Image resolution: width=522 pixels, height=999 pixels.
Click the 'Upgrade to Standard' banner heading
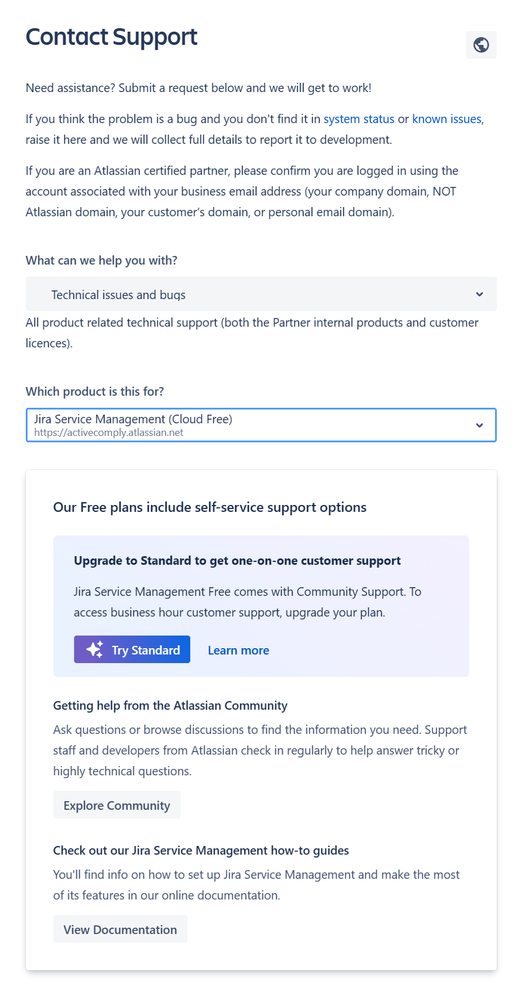pos(237,561)
